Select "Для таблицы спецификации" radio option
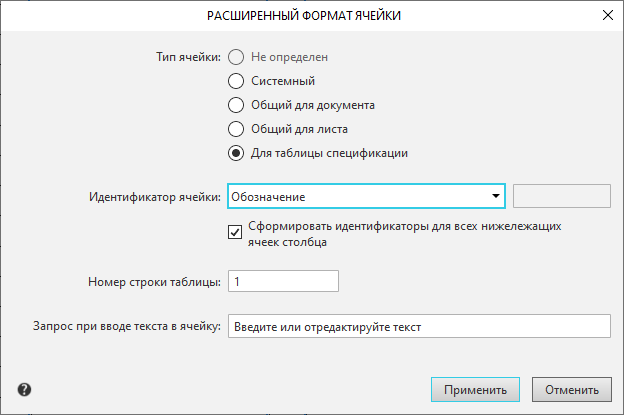The image size is (624, 415). click(x=236, y=153)
